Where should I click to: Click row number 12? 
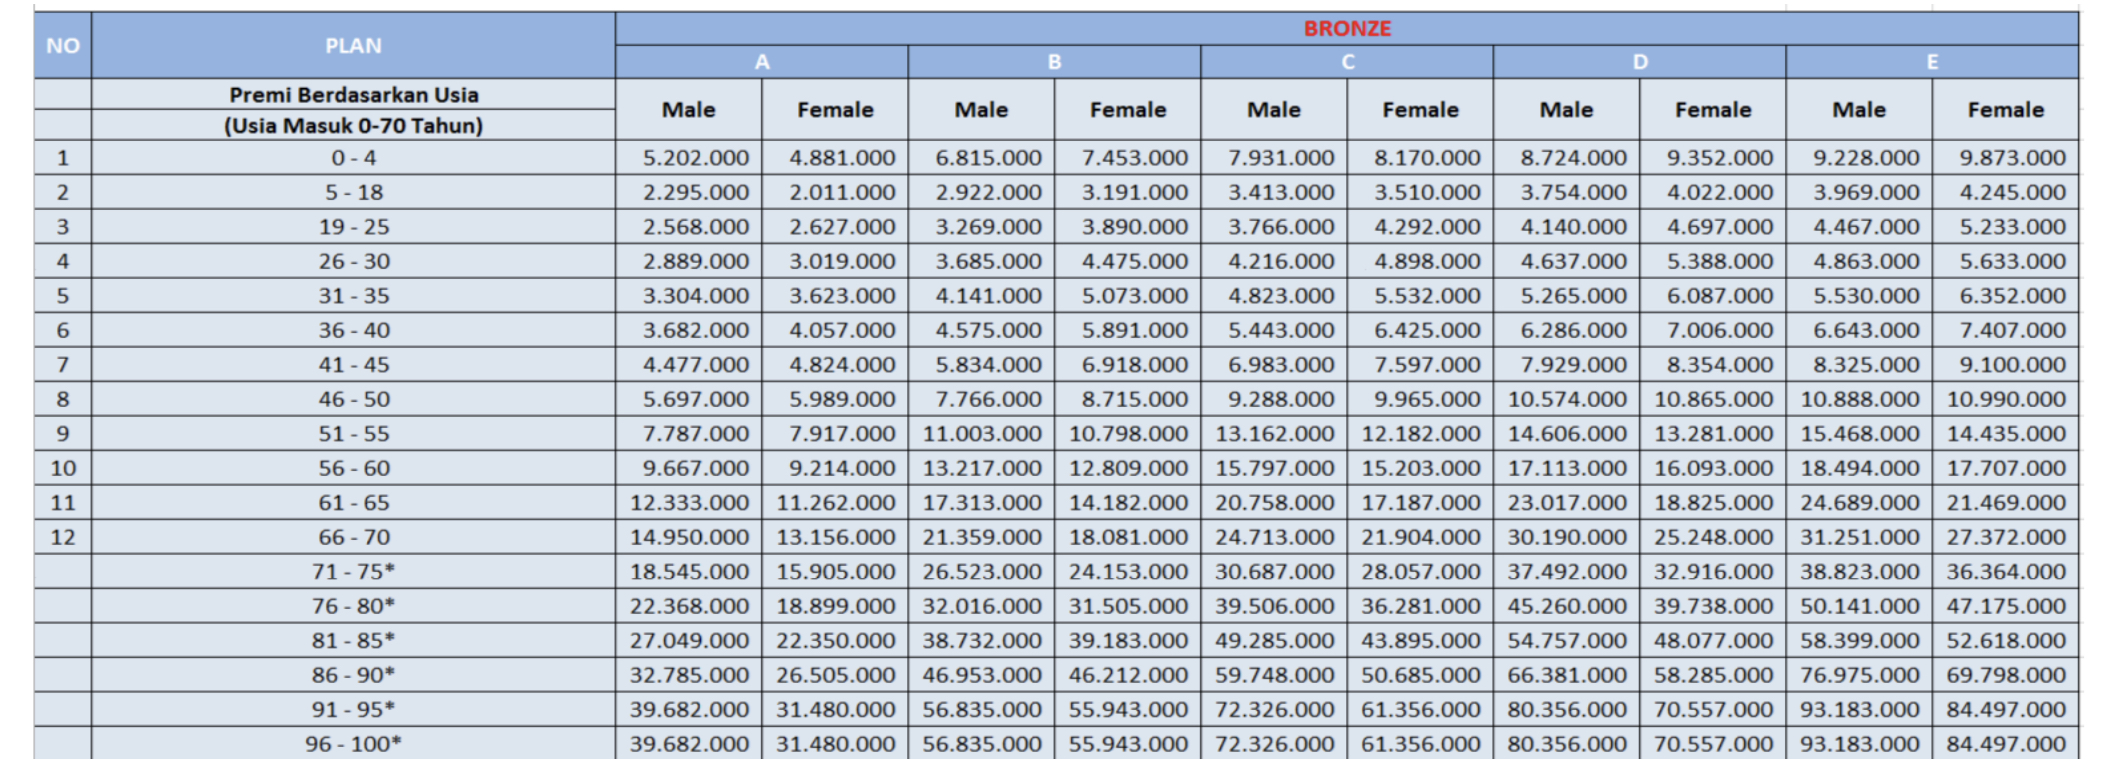click(63, 537)
